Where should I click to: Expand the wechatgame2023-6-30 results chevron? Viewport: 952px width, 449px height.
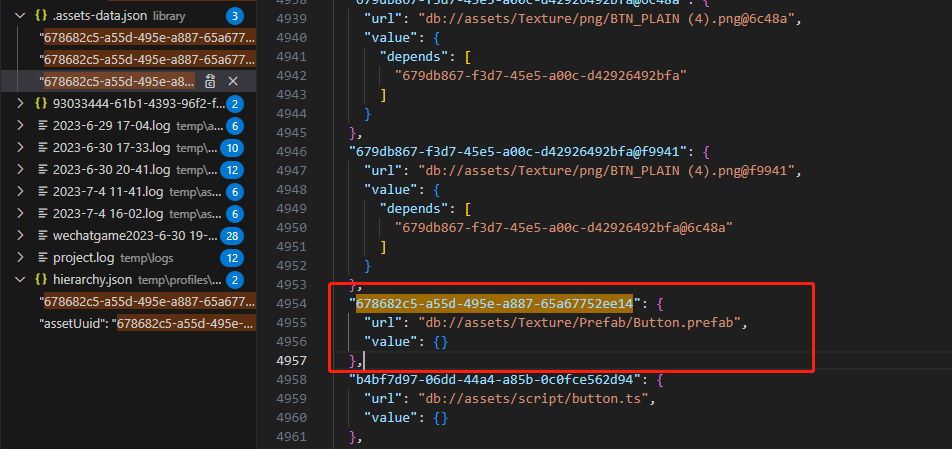21,235
